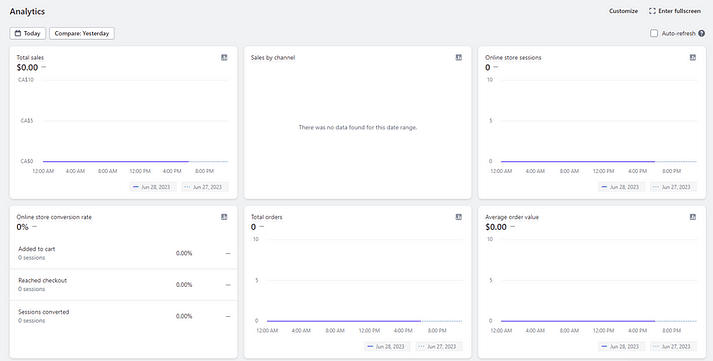The height and width of the screenshot is (361, 713).
Task: Click 0.00% value in Sessions converted row
Action: 184,316
